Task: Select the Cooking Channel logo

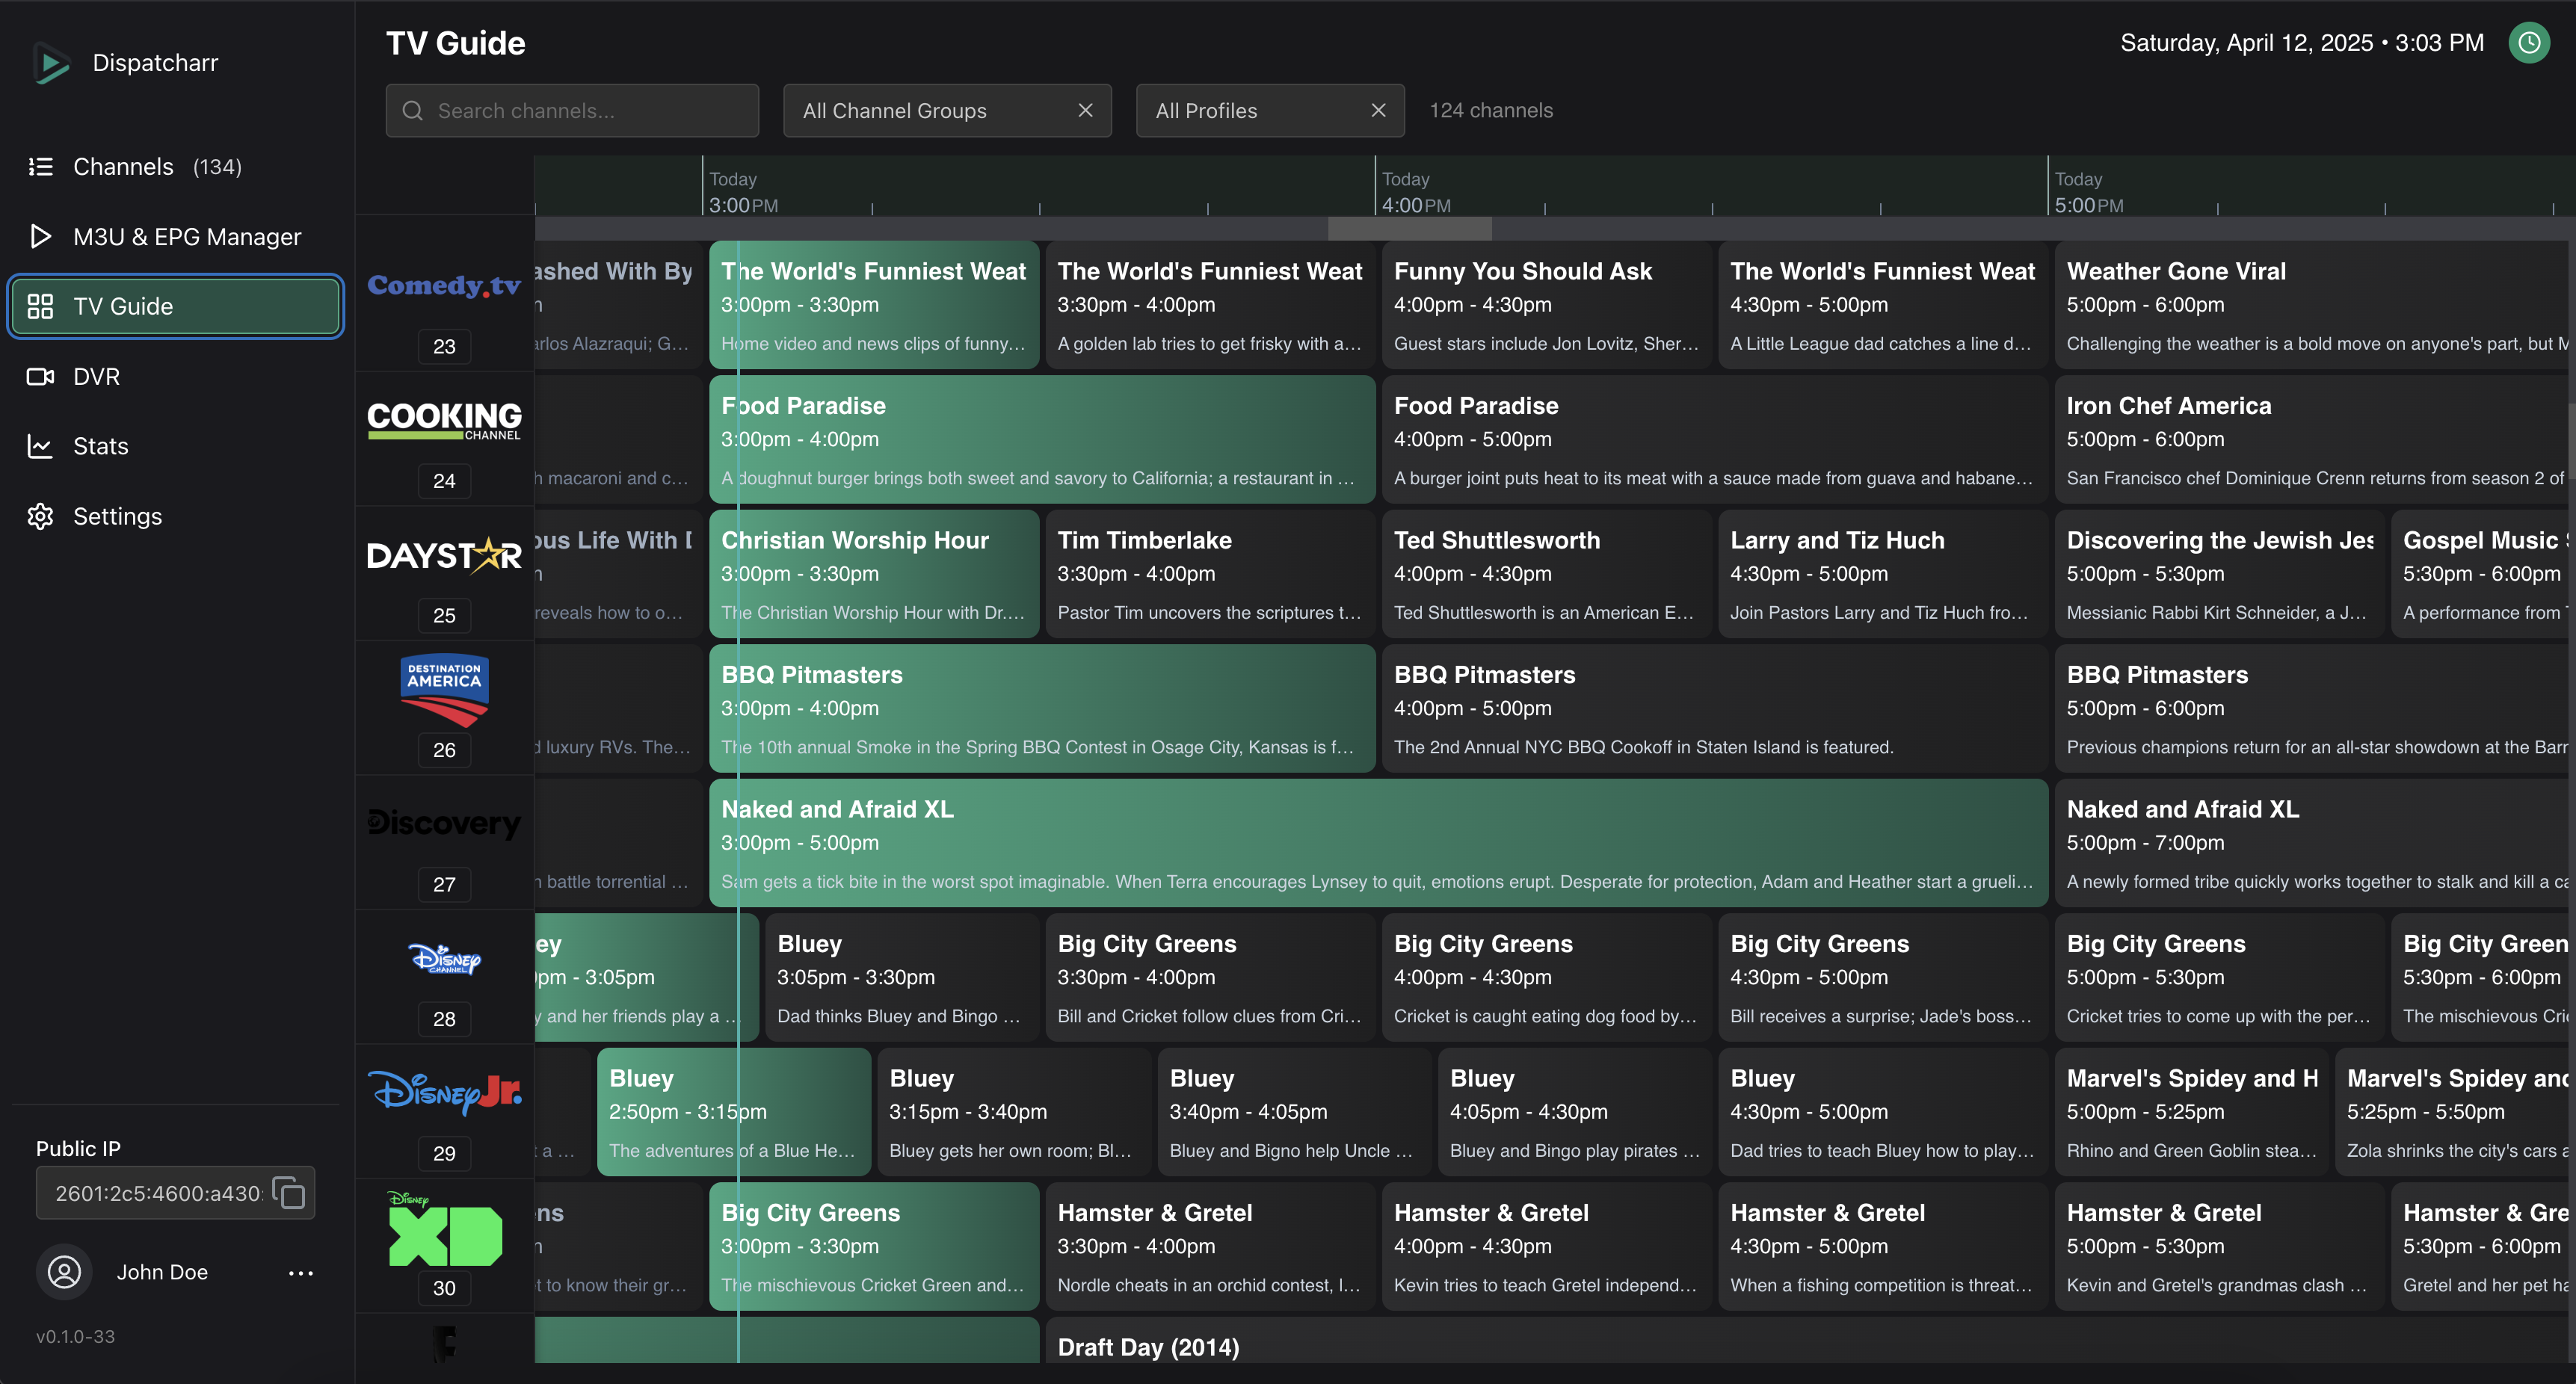Action: pos(444,420)
